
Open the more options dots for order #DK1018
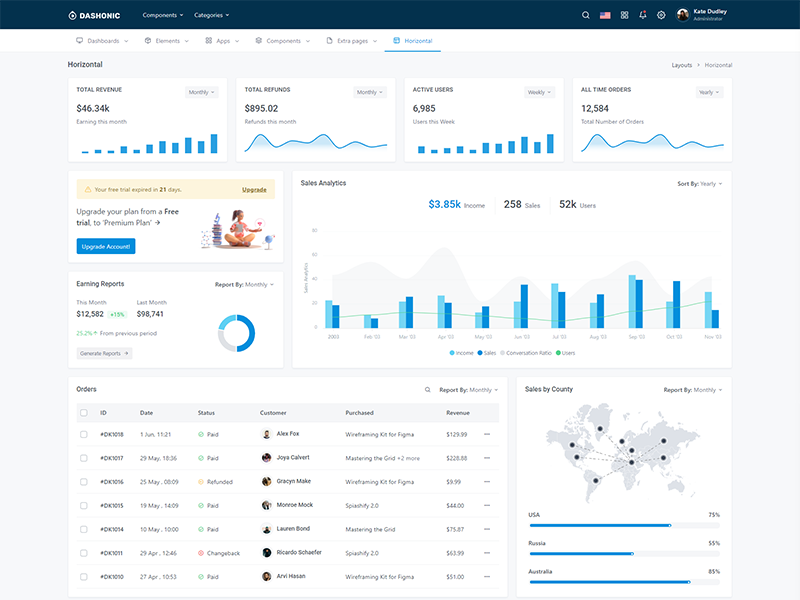click(x=487, y=434)
